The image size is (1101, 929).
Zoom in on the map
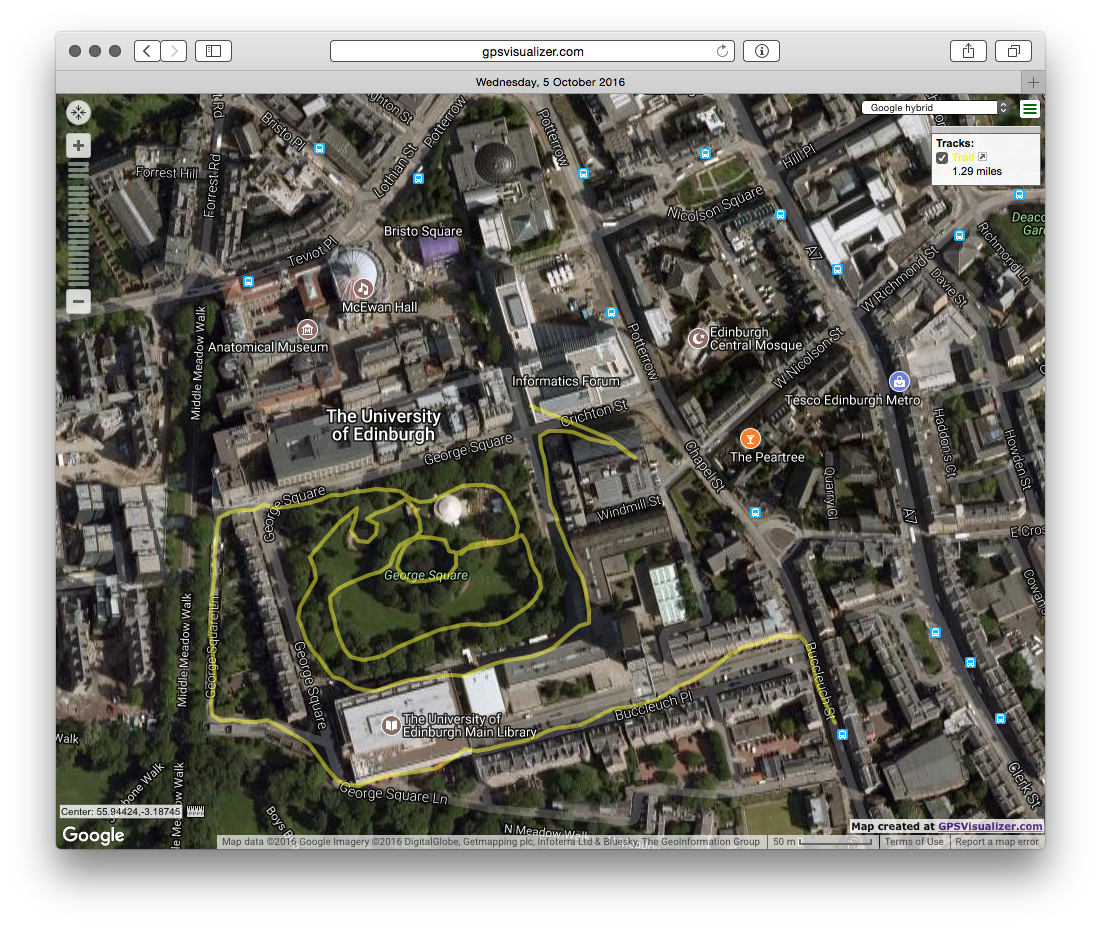click(79, 145)
